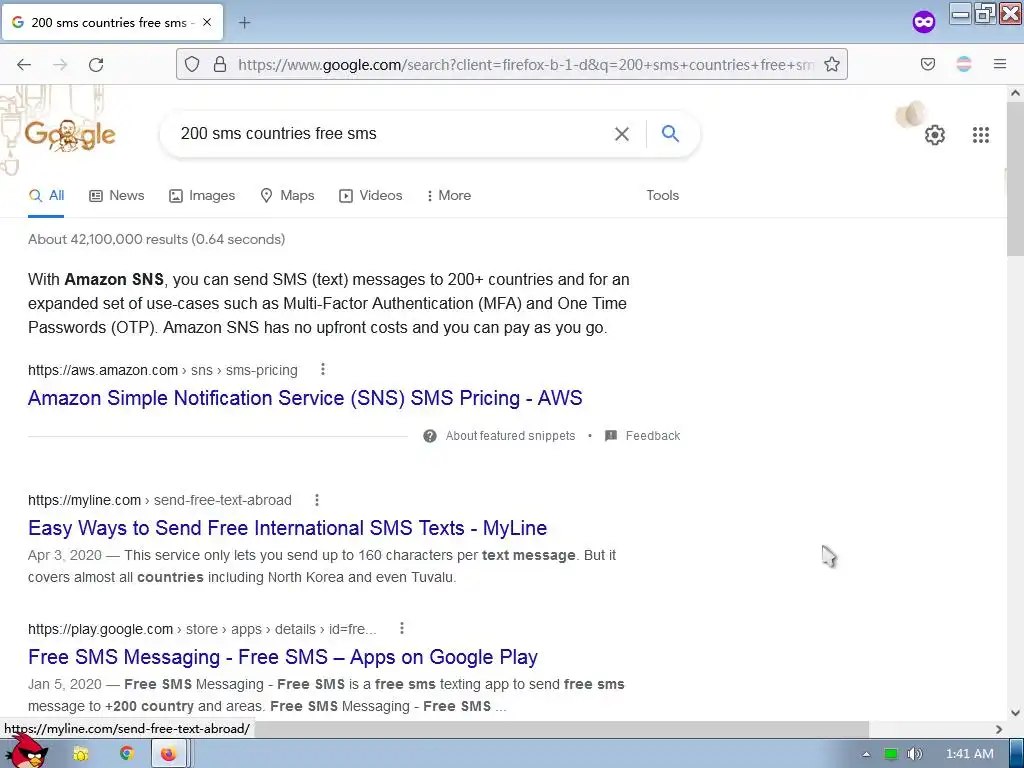Click the private browsing mask icon
Screen dimensions: 1024x768
[923, 22]
